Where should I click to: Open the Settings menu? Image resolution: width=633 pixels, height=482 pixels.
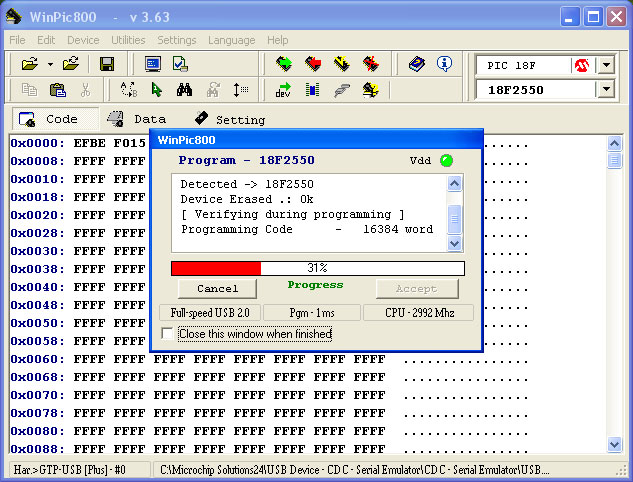coord(176,40)
